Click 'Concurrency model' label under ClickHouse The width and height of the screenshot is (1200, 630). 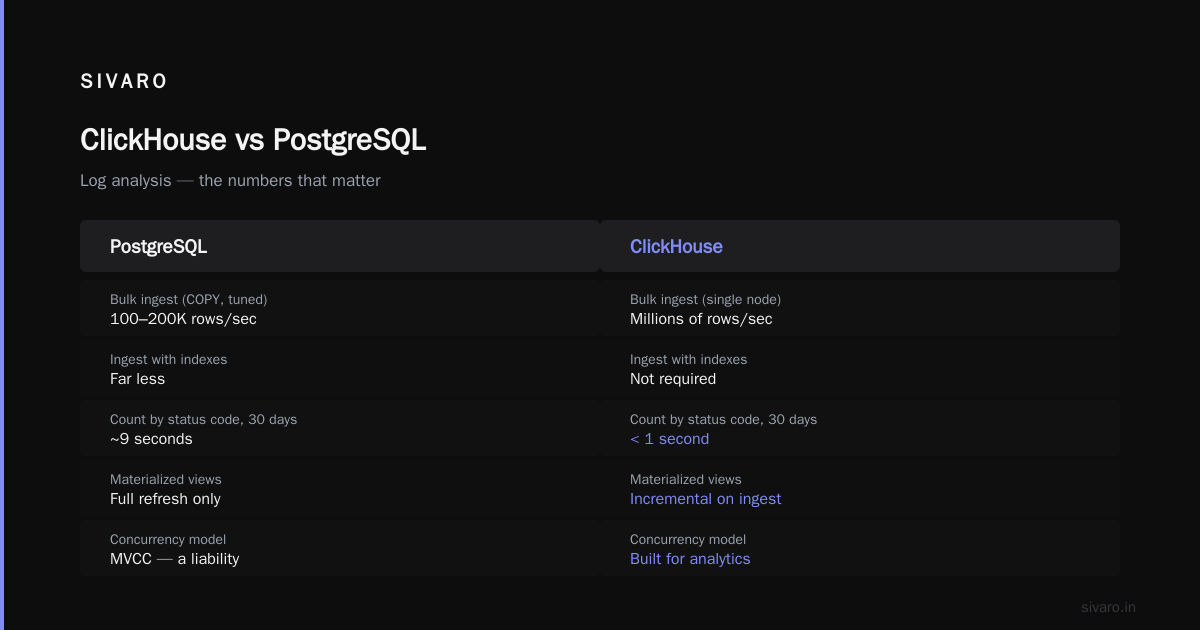point(688,539)
